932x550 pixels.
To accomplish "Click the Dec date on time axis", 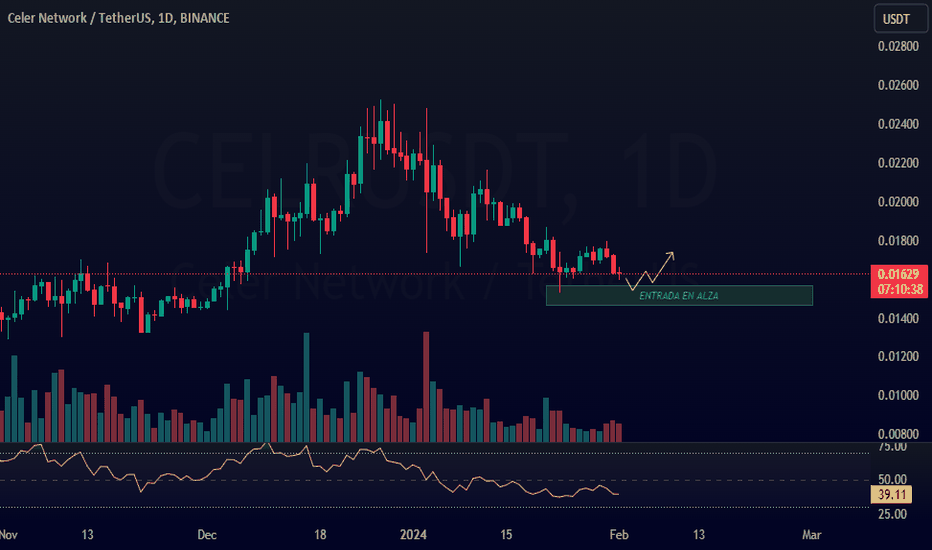I will (207, 535).
